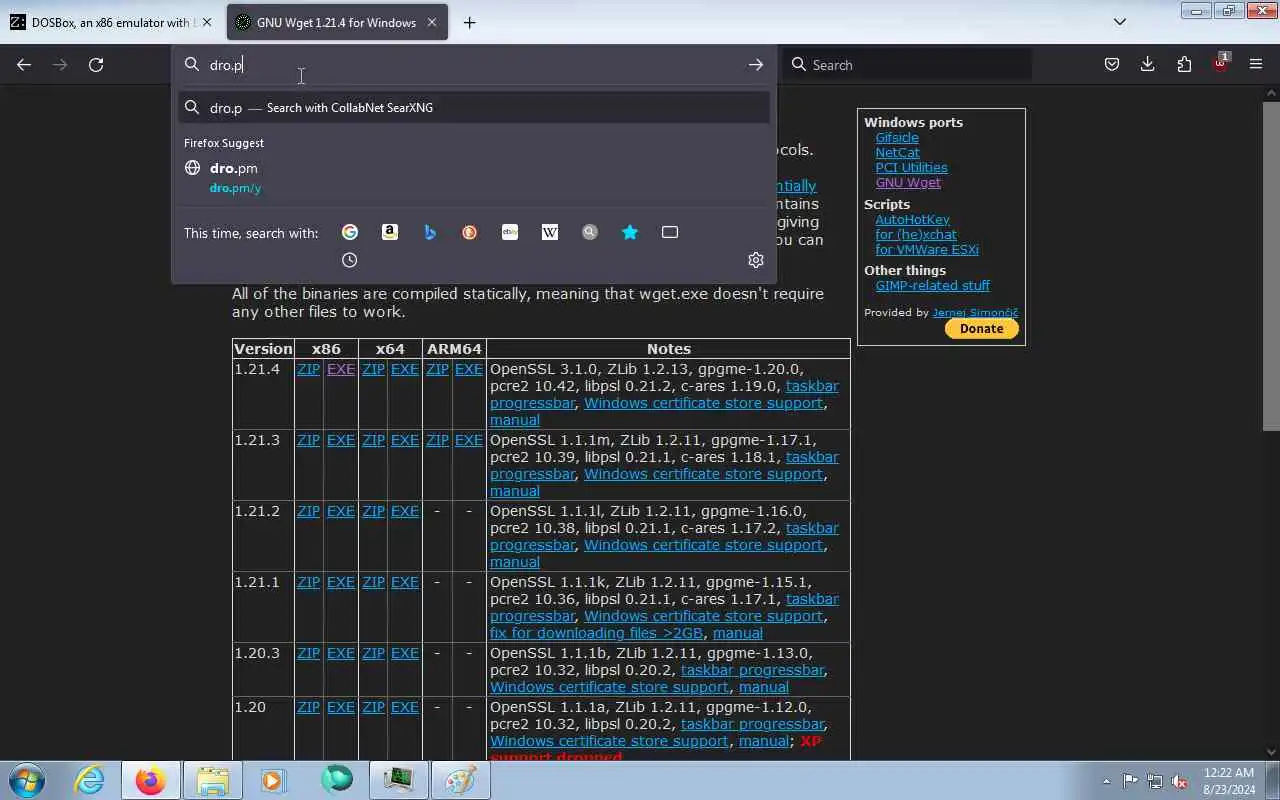Close the GNU Wget tab

point(432,23)
